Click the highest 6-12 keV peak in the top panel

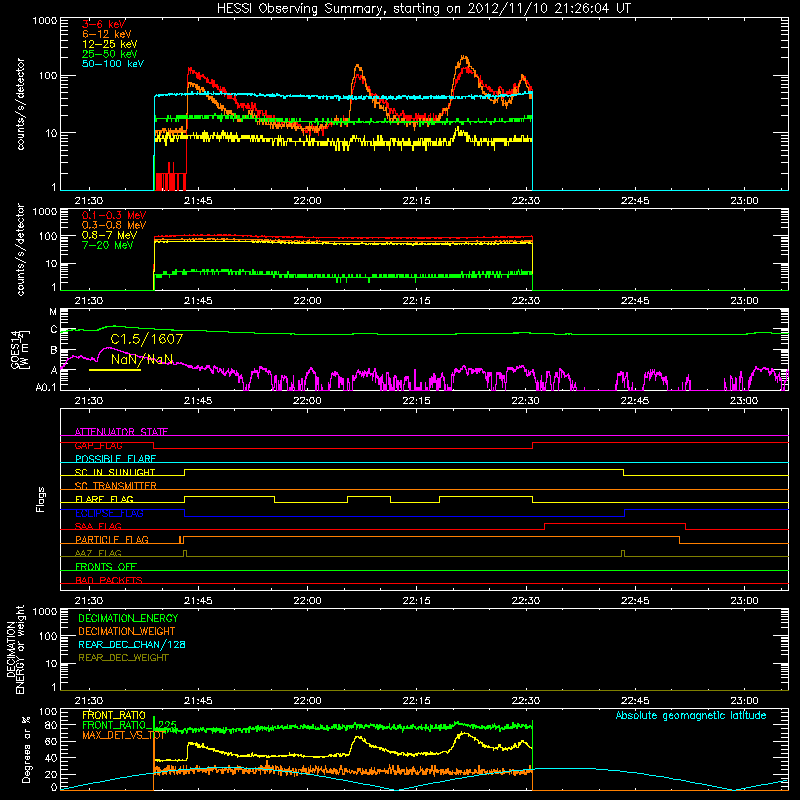pyautogui.click(x=463, y=57)
